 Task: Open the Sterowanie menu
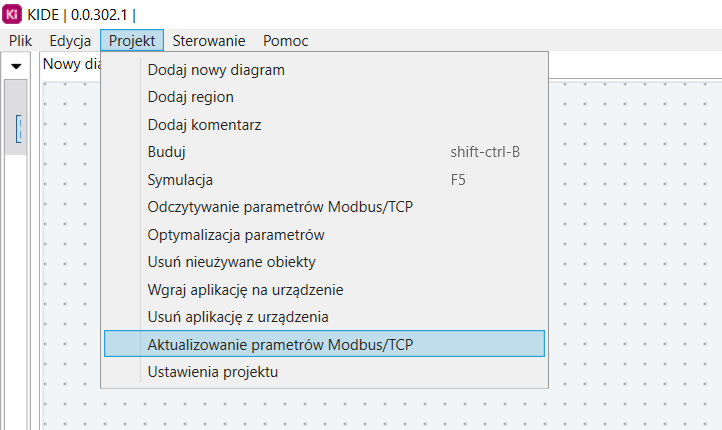pos(209,41)
